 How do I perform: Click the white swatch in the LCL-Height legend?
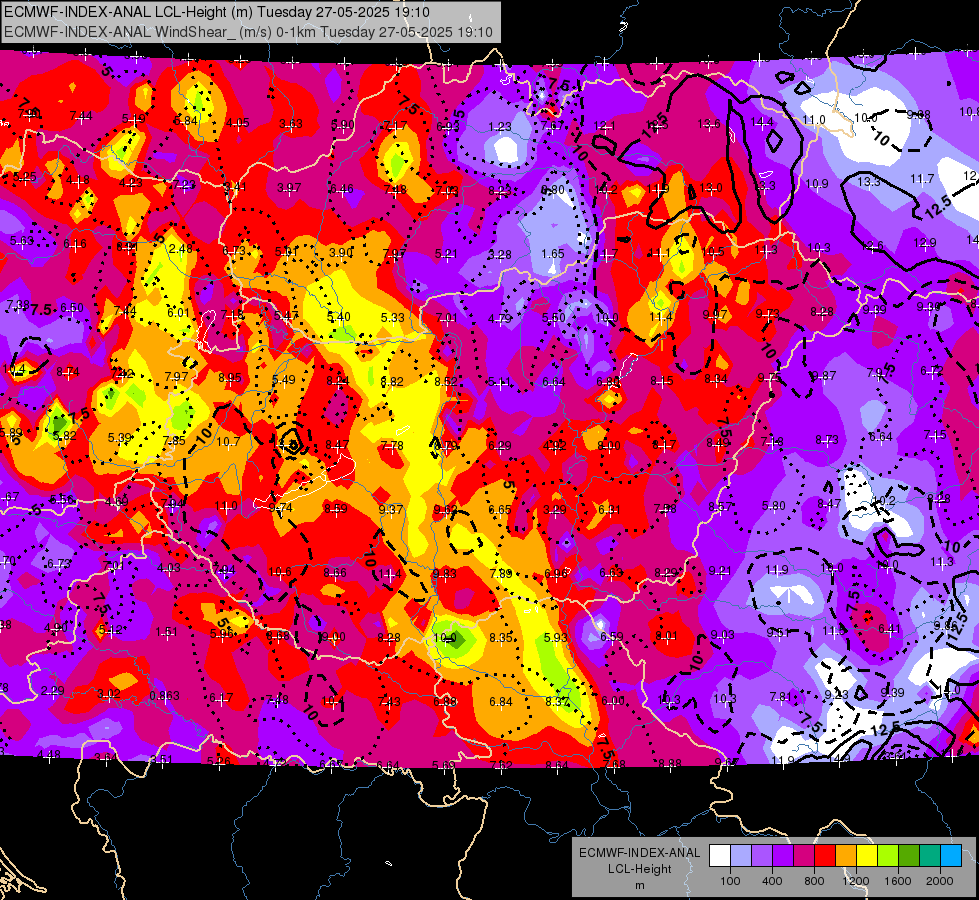point(719,856)
